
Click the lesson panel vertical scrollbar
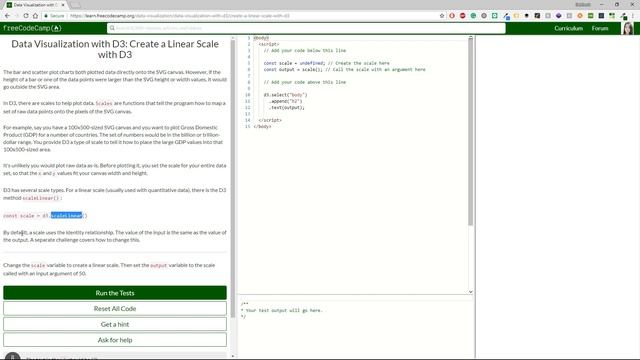pyautogui.click(x=233, y=179)
